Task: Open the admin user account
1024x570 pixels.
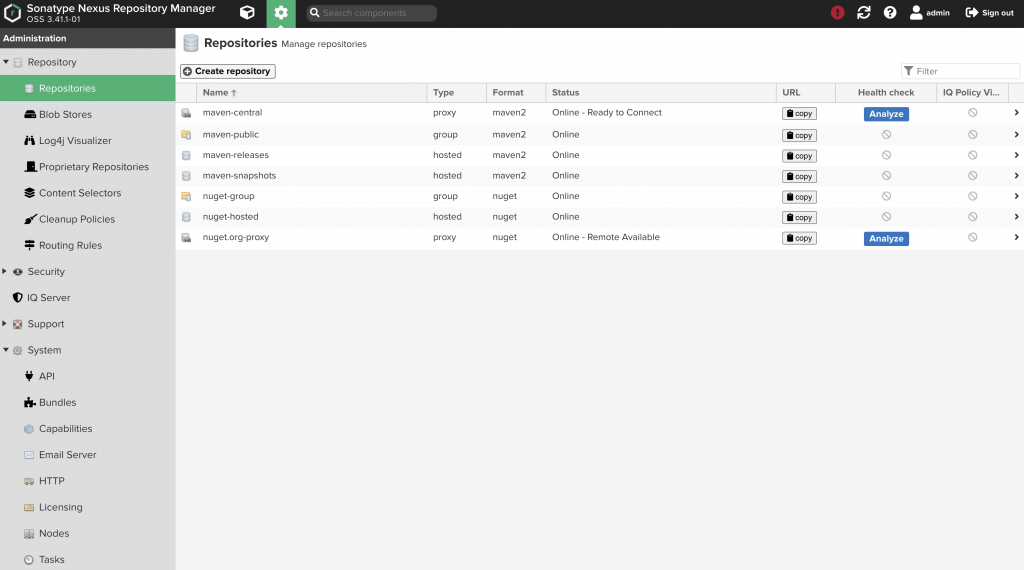Action: coord(929,12)
